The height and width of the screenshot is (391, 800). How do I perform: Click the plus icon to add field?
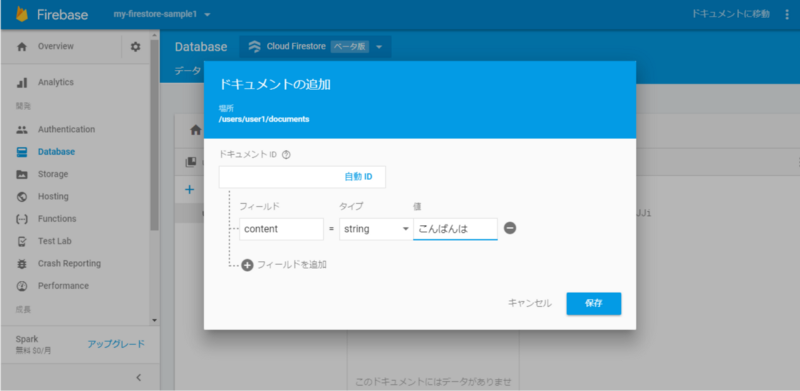pos(247,265)
